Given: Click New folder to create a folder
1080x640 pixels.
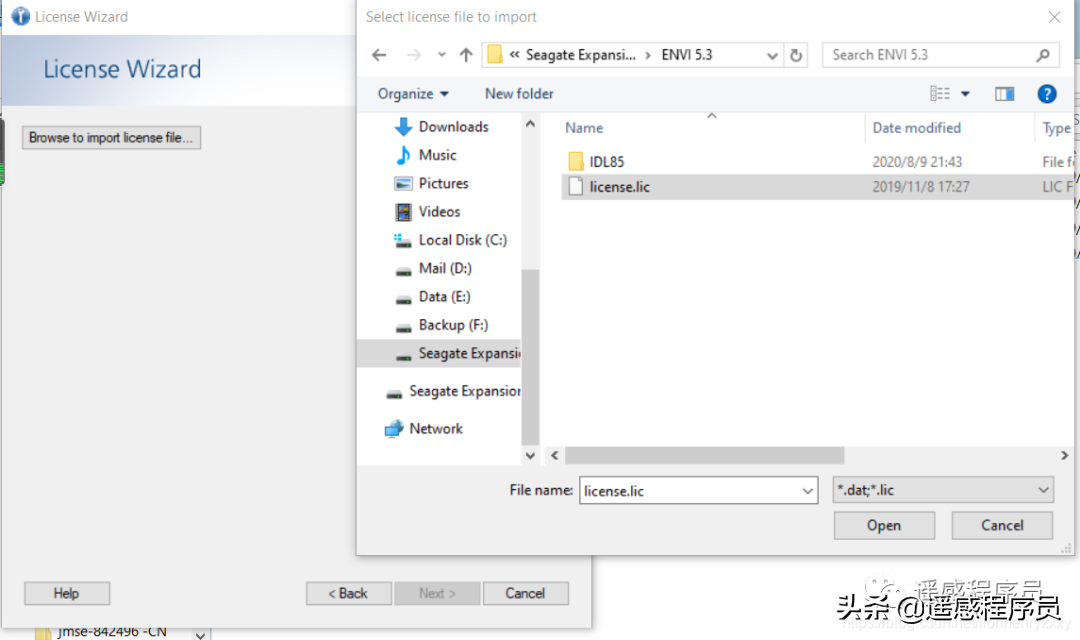Looking at the screenshot, I should tap(518, 93).
